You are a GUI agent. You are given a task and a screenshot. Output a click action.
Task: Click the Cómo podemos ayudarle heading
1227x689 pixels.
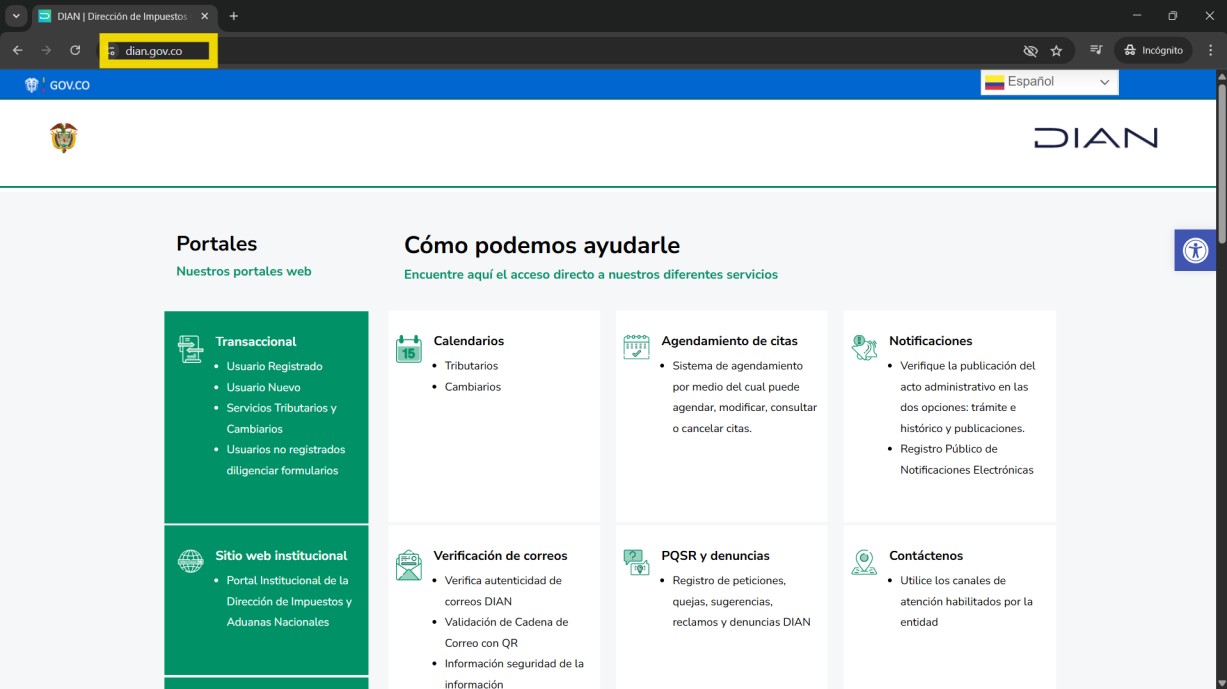pyautogui.click(x=542, y=245)
